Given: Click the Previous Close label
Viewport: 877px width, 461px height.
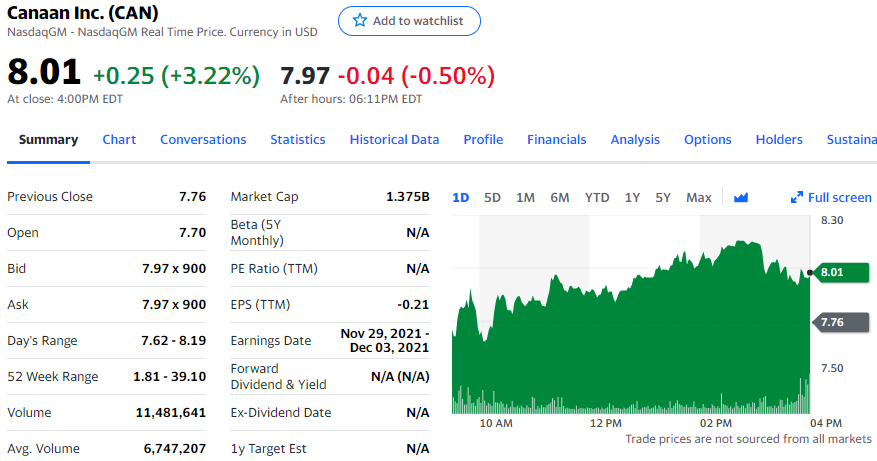Looking at the screenshot, I should click(50, 197).
